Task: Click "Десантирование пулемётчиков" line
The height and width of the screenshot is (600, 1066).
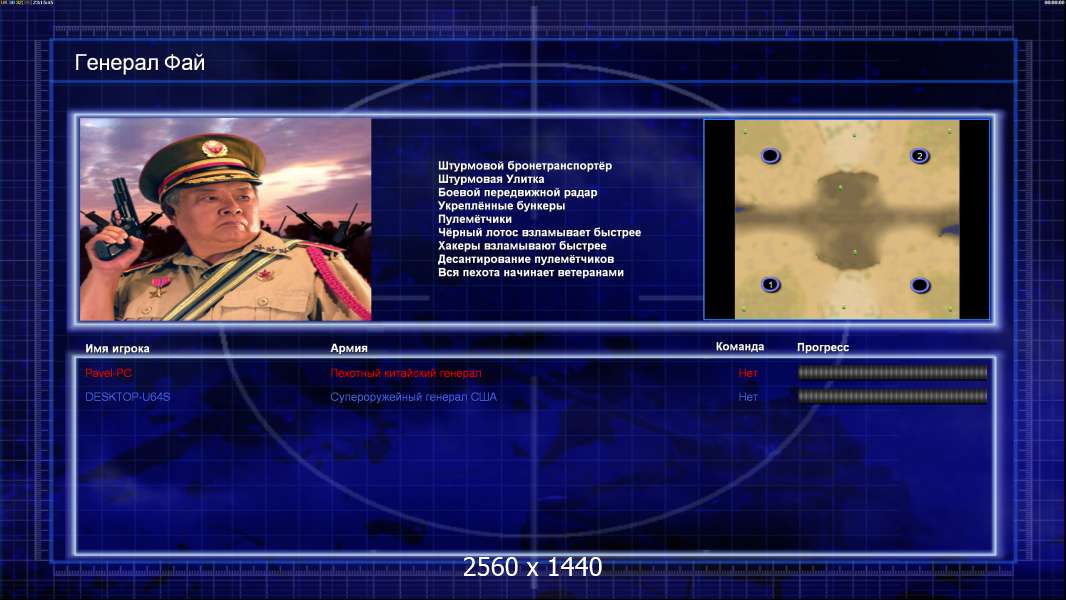Action: [526, 259]
